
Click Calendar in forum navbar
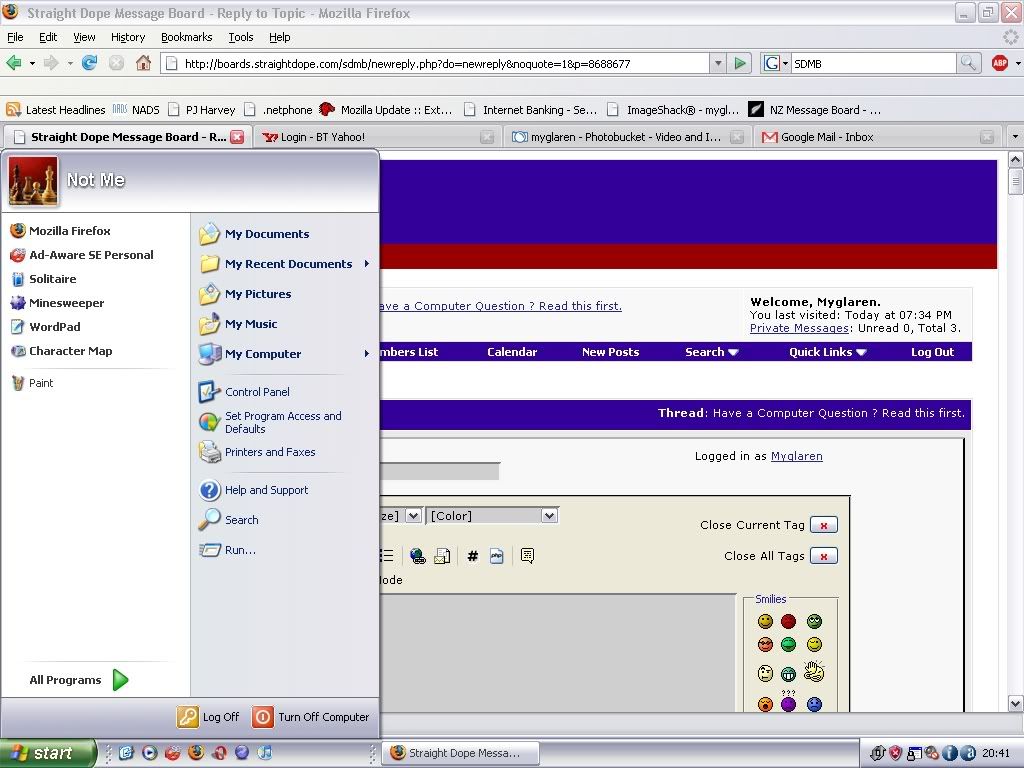point(512,352)
